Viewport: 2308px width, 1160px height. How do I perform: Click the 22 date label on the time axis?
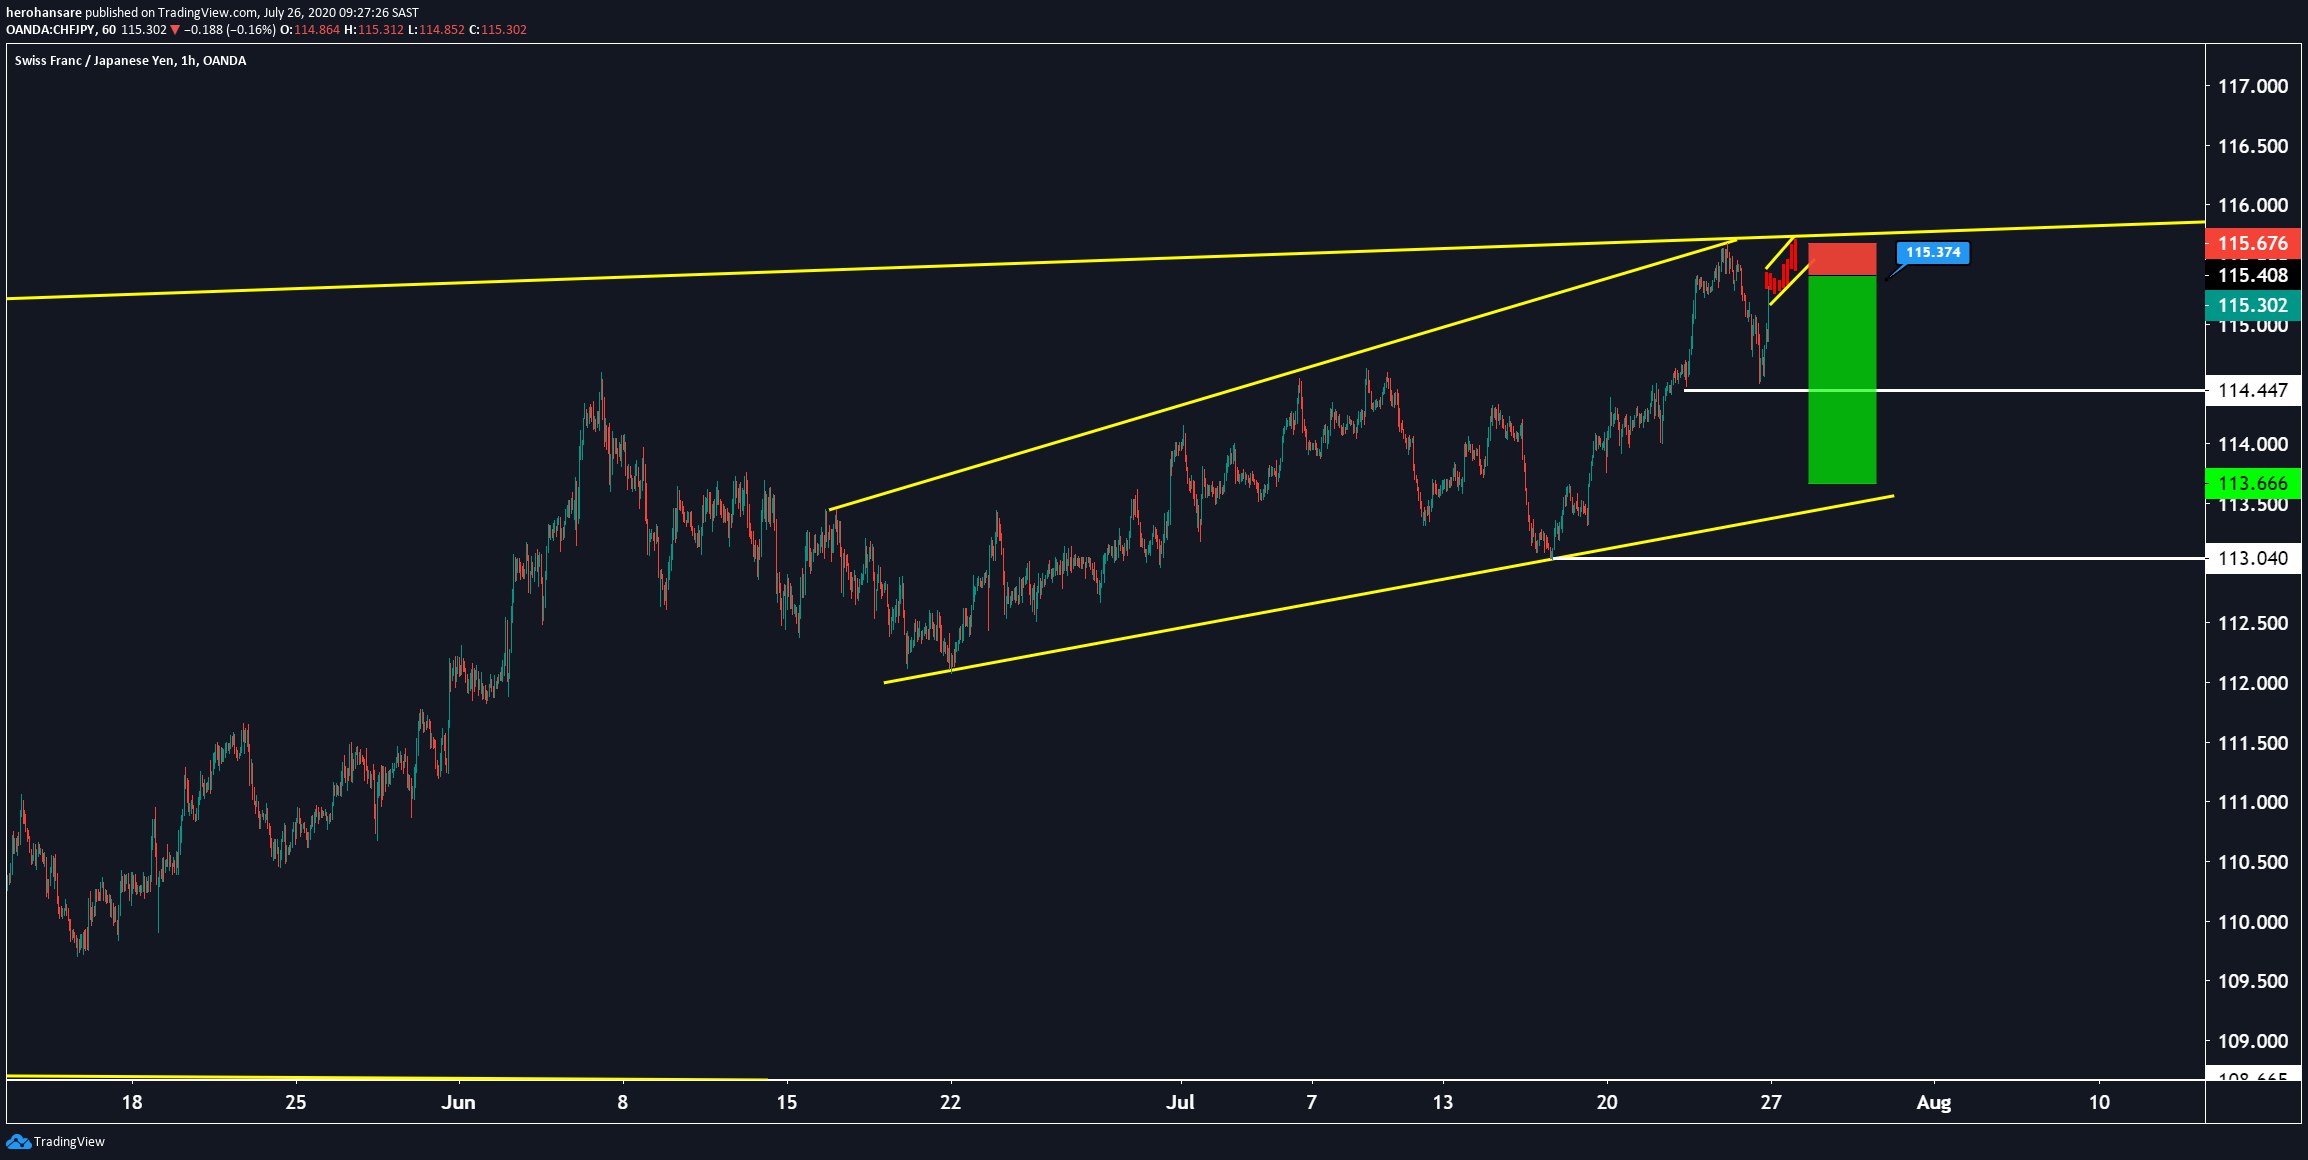click(x=950, y=1102)
